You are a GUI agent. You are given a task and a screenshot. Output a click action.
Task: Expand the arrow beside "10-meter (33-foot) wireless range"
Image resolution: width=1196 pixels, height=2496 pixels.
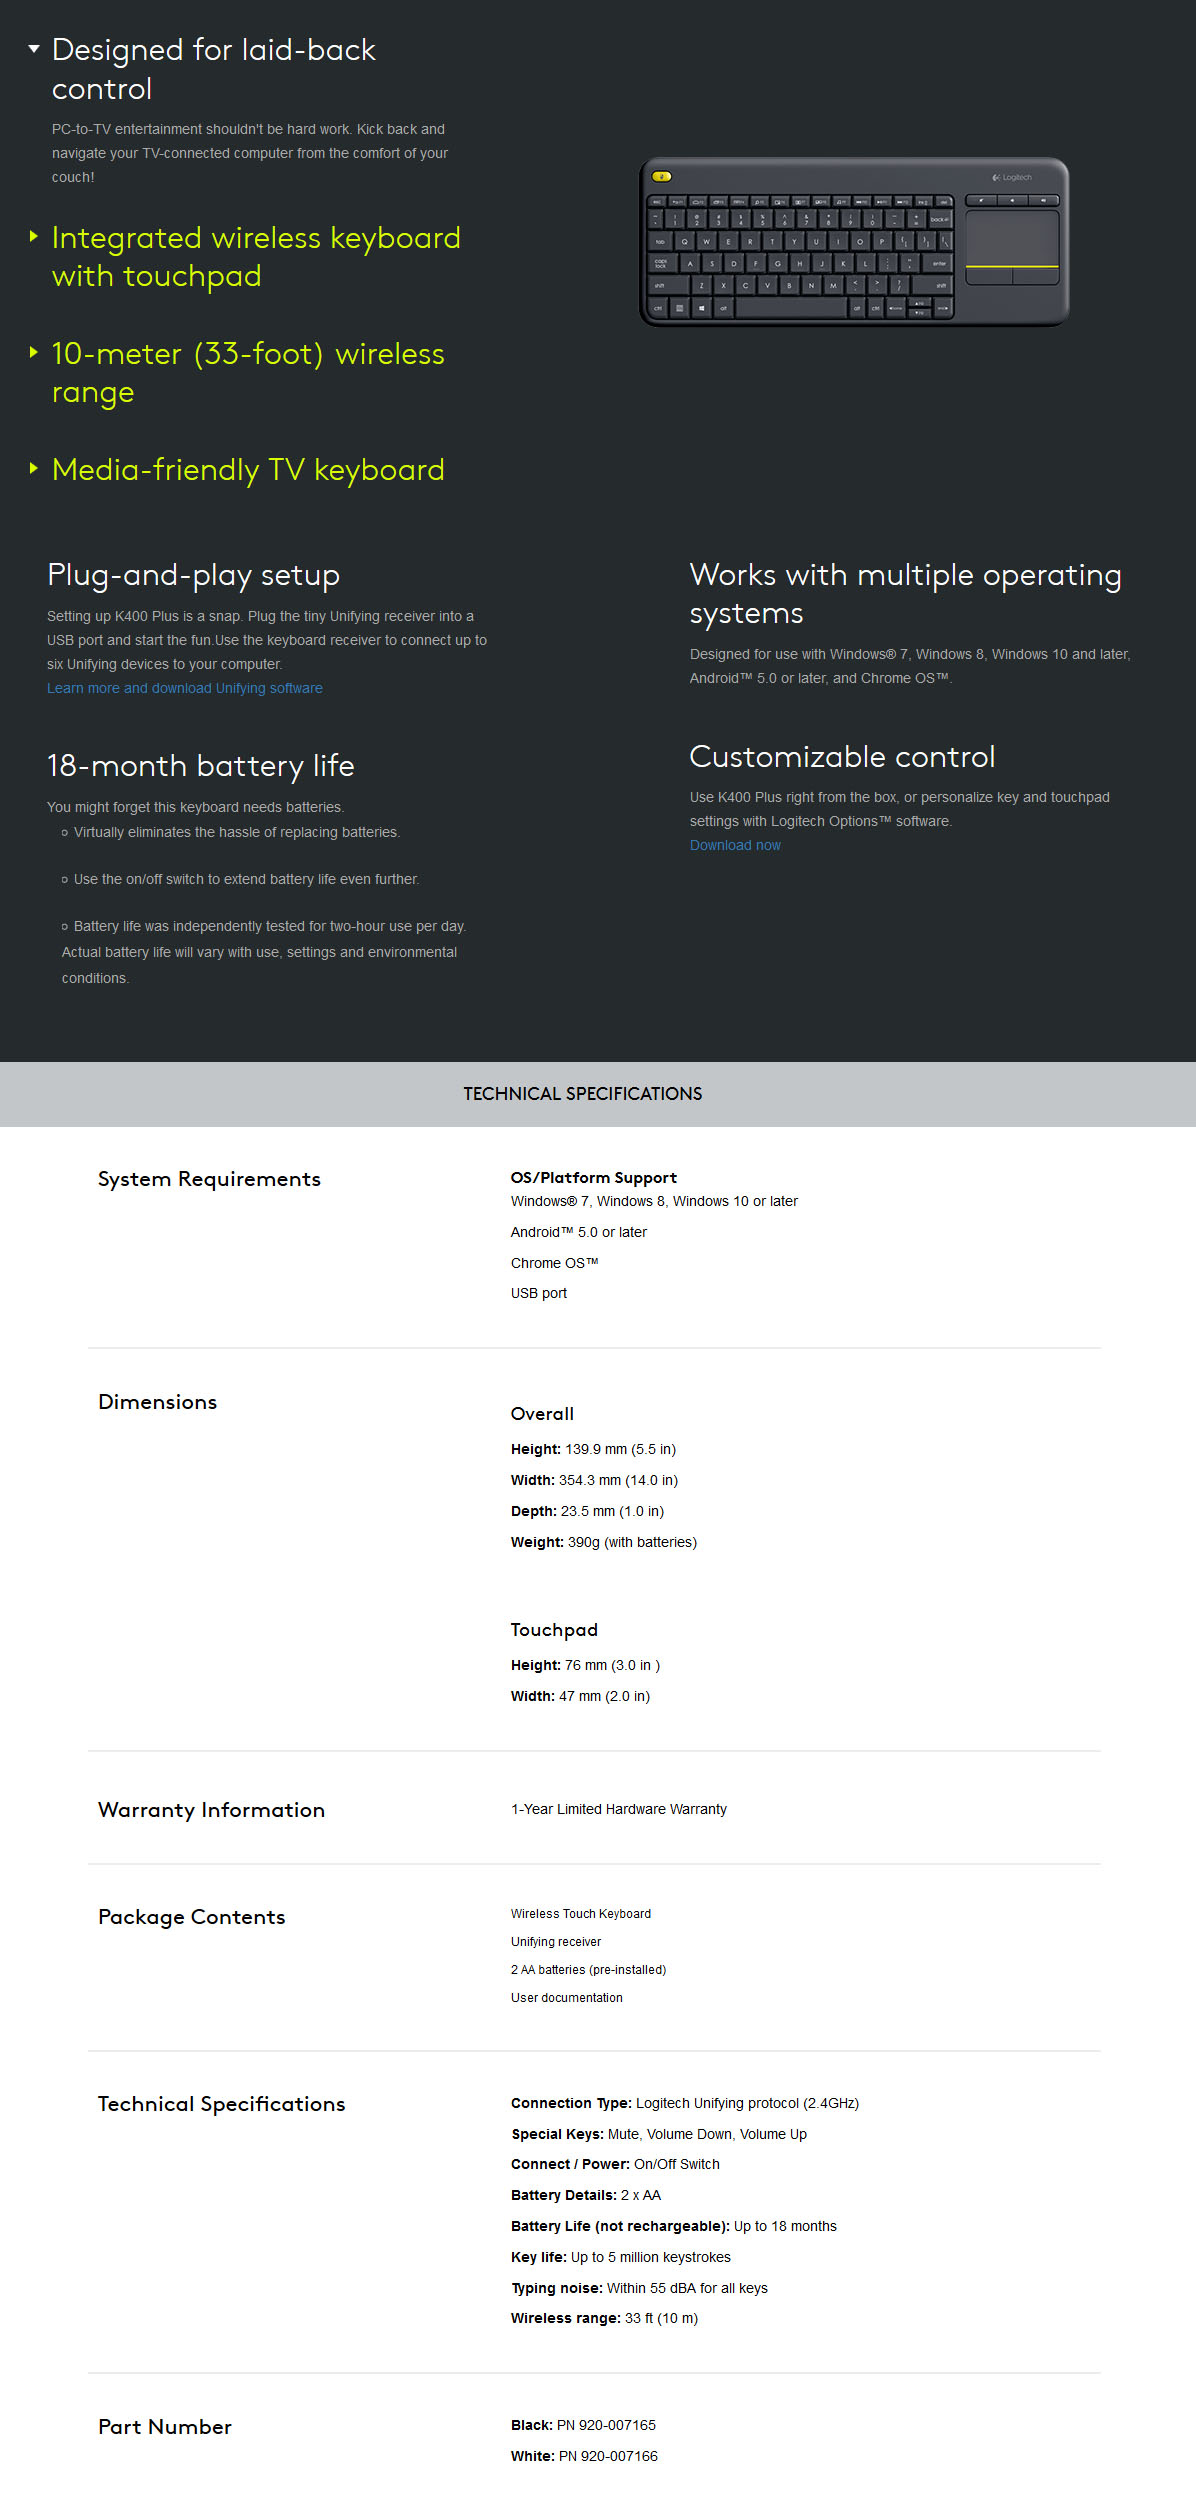[34, 353]
